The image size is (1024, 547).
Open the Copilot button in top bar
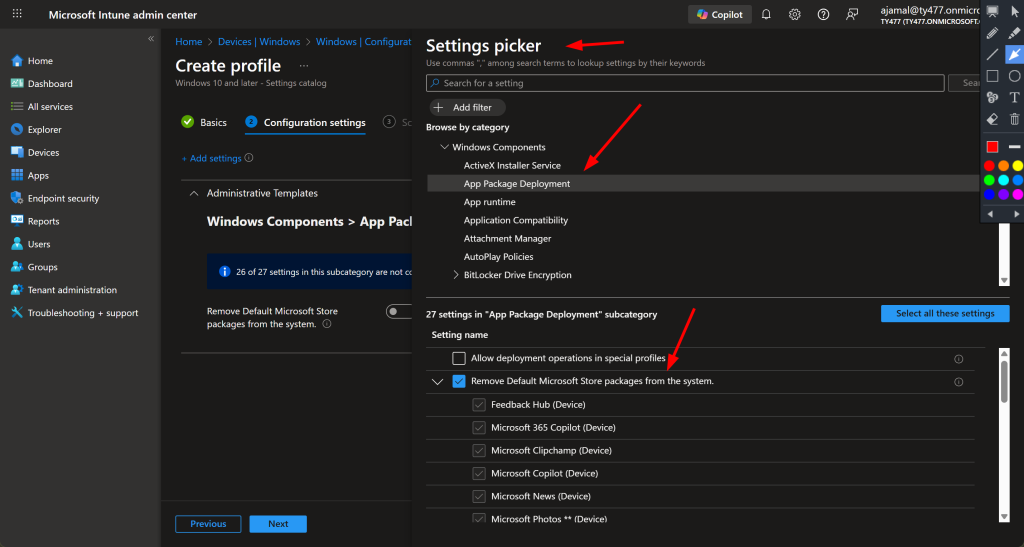point(720,14)
